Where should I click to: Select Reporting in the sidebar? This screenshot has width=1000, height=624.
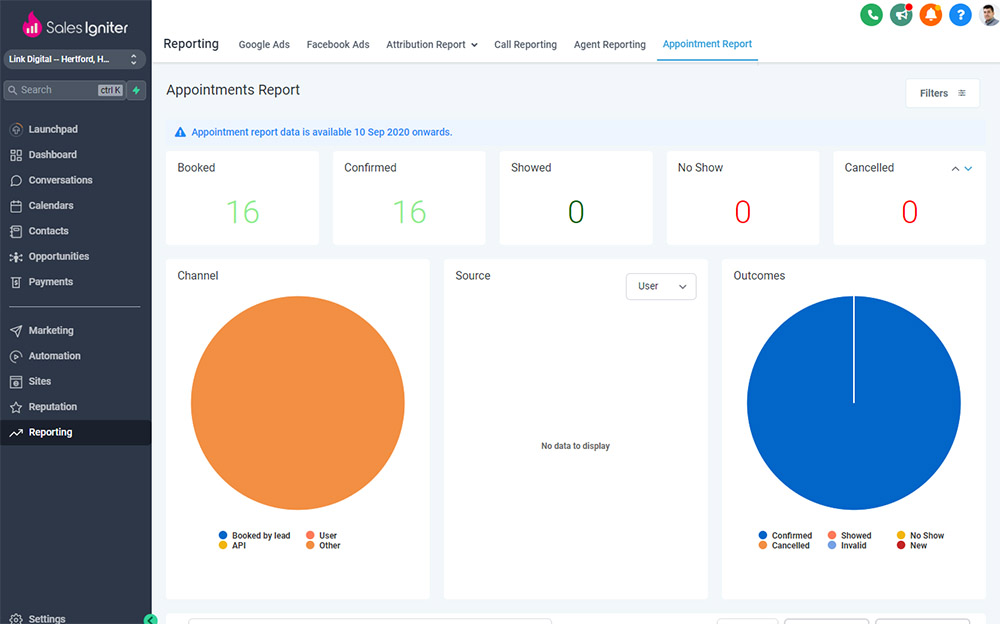(75, 433)
